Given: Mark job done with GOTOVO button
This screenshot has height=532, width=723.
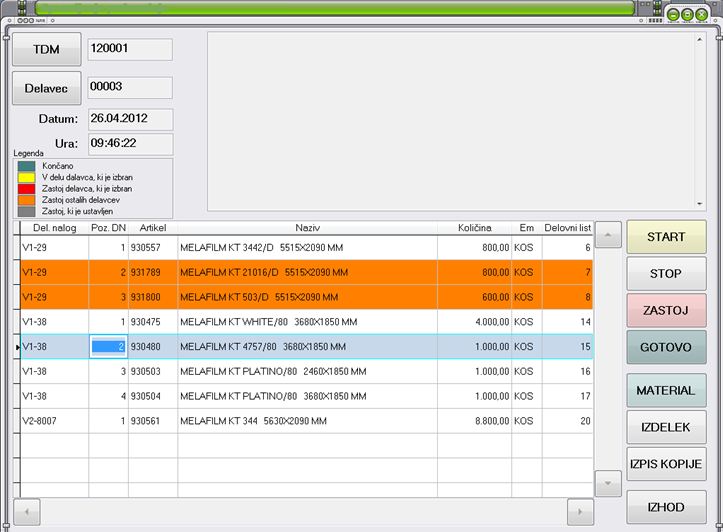Looking at the screenshot, I should [x=666, y=347].
